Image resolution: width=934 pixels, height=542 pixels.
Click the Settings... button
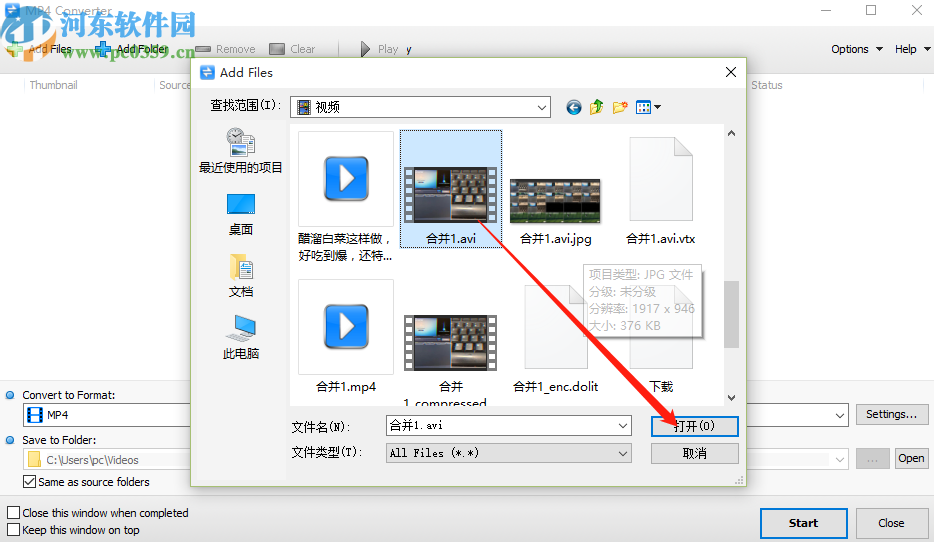tap(892, 415)
